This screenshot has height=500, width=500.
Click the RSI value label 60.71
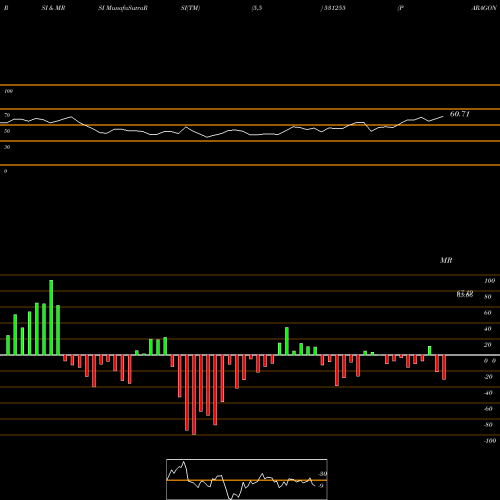point(460,114)
